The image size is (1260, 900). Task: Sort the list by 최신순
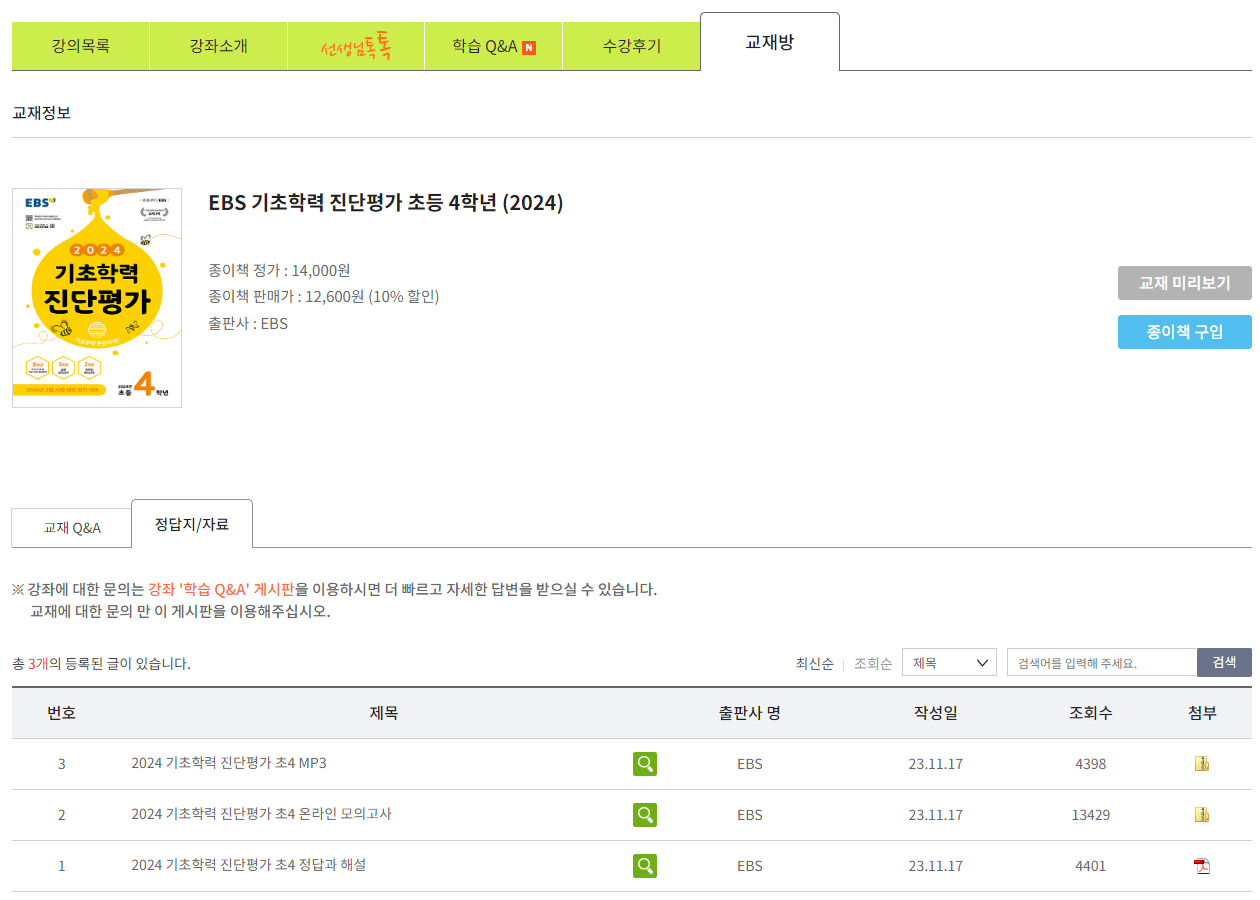[x=814, y=664]
